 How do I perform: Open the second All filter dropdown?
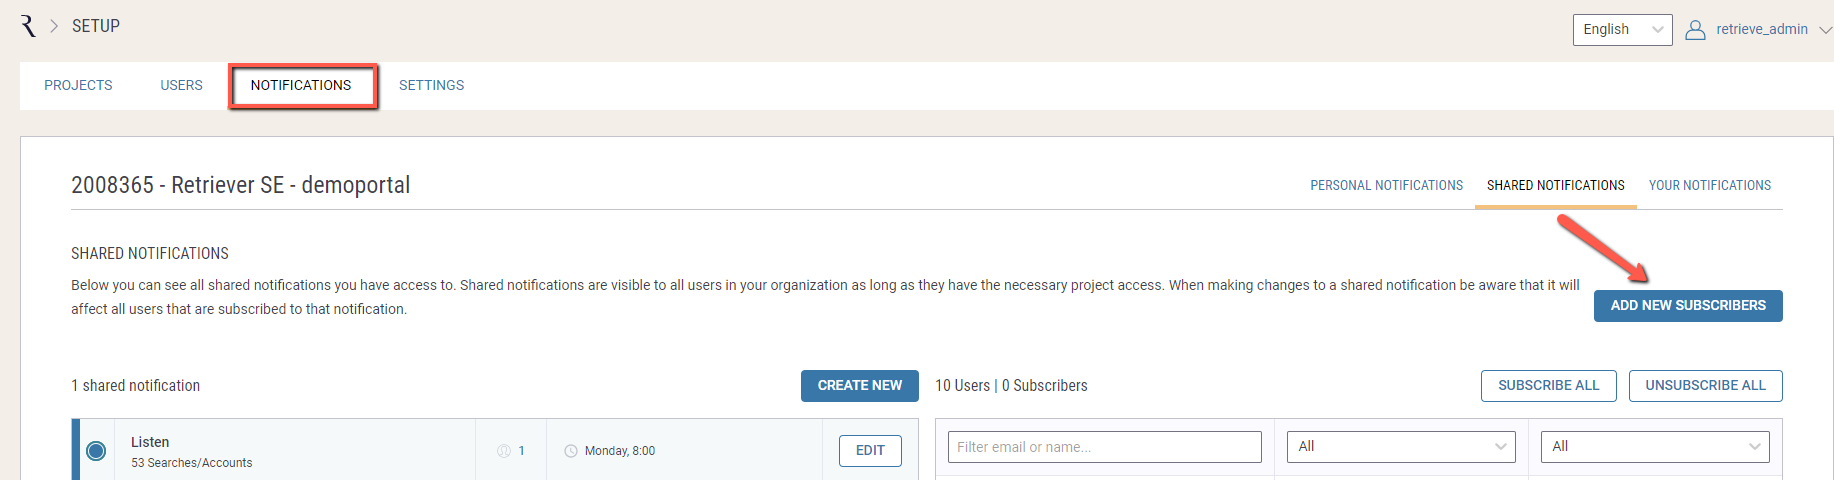click(1655, 447)
